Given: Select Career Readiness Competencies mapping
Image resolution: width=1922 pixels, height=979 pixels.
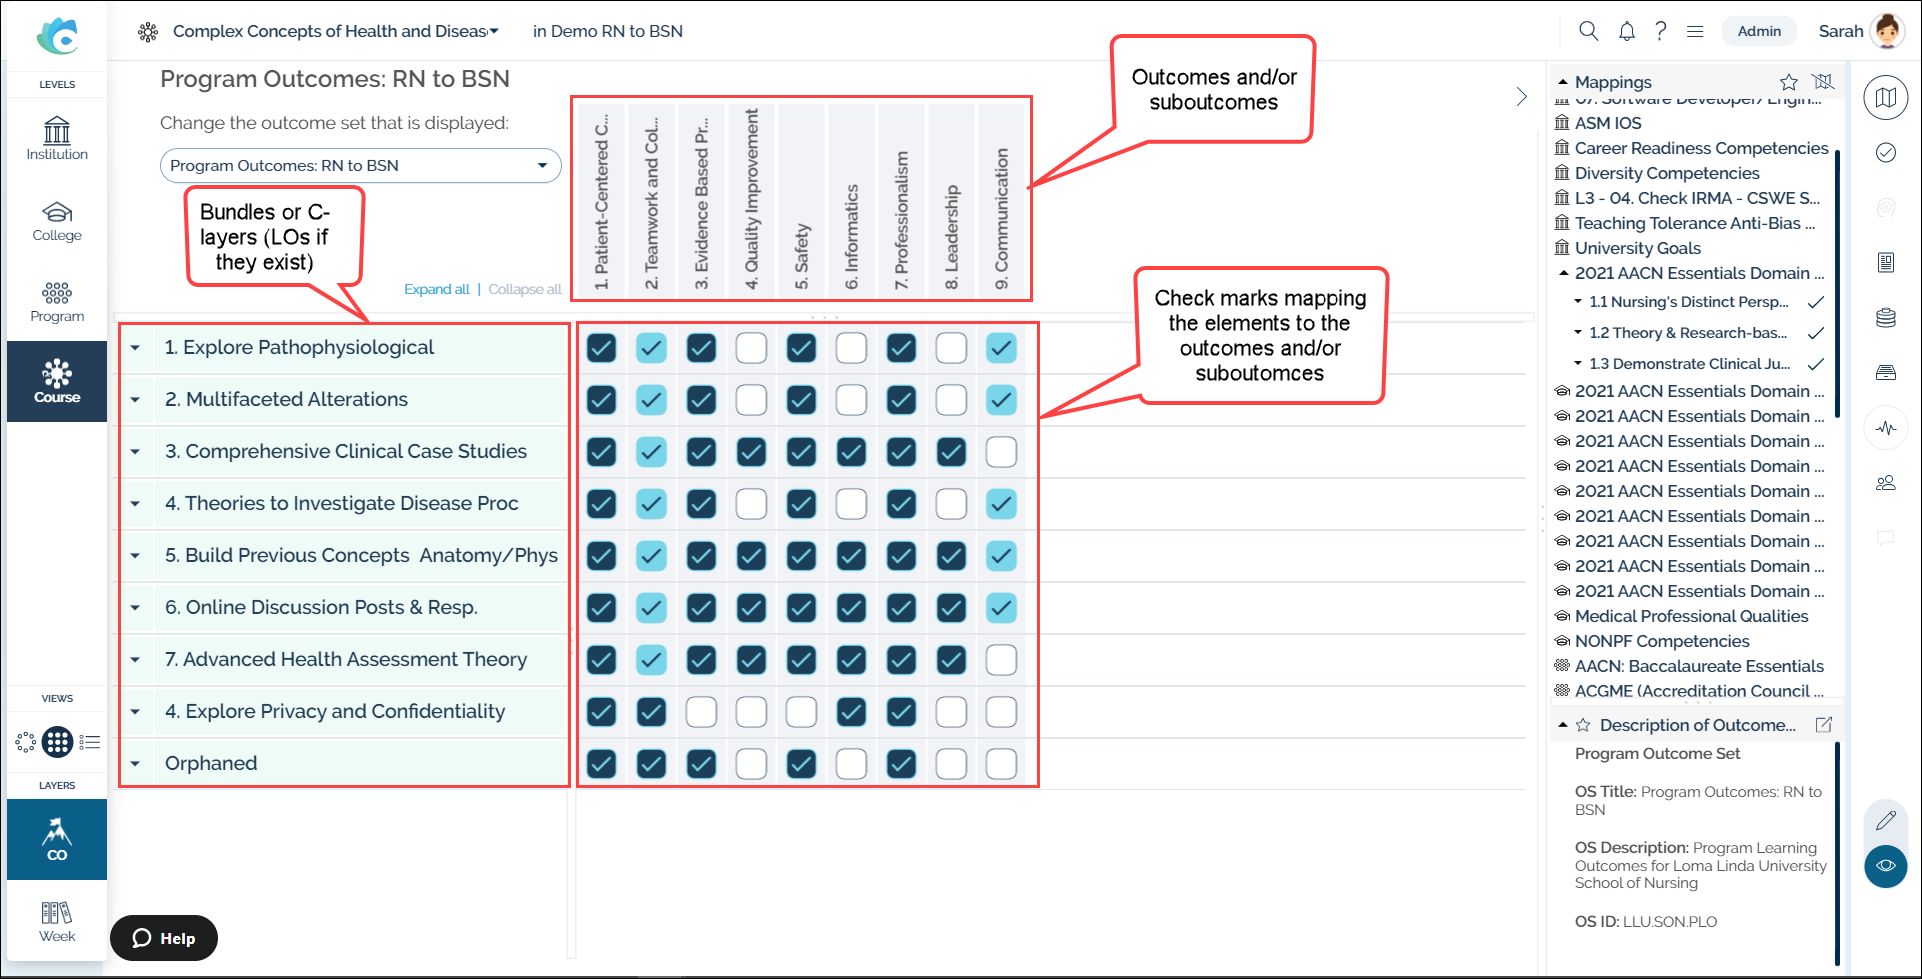Looking at the screenshot, I should coord(1701,148).
